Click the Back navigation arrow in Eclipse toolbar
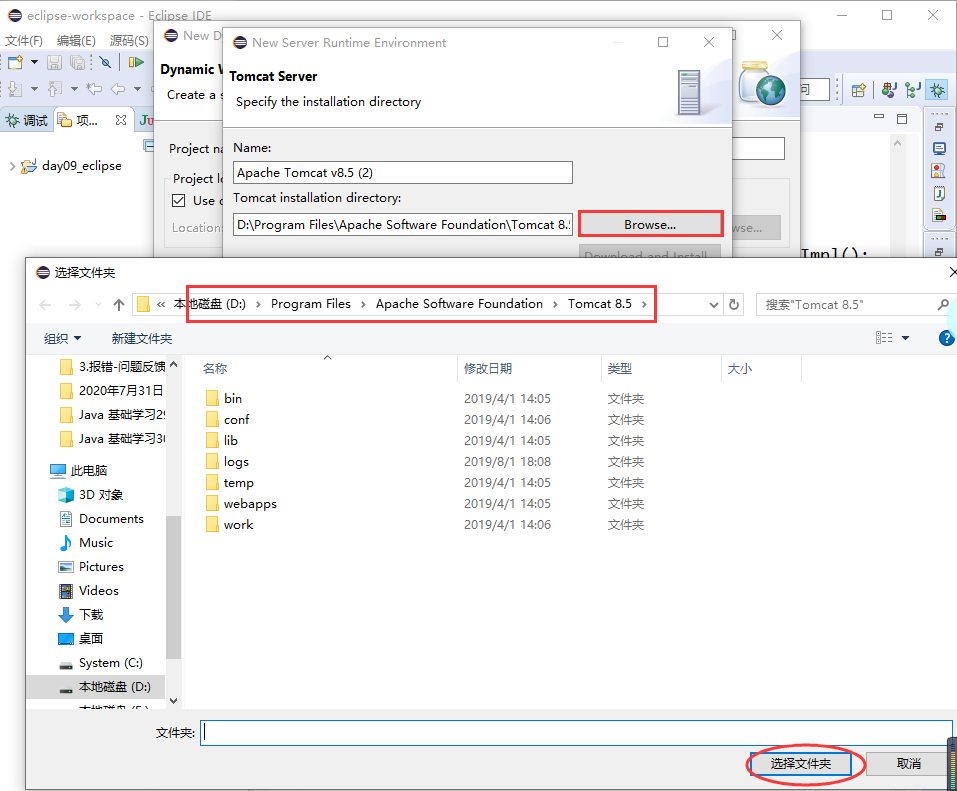The height and width of the screenshot is (791, 957). [118, 89]
